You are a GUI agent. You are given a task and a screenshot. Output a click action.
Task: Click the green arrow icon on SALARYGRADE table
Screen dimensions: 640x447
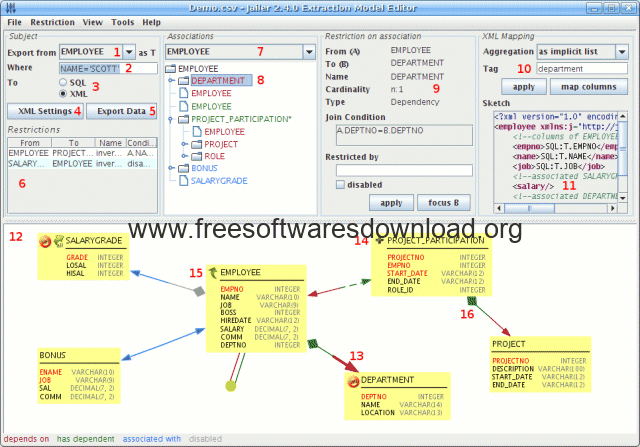(59, 240)
